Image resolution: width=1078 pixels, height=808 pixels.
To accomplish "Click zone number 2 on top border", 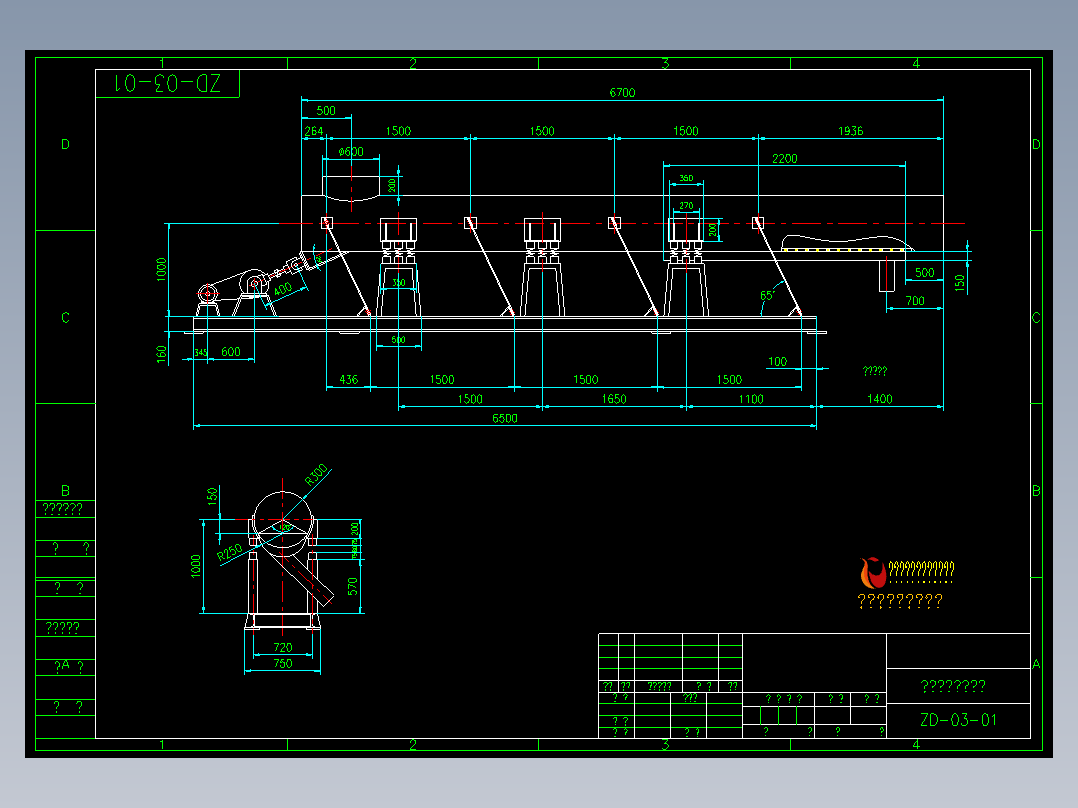I will click(x=412, y=63).
